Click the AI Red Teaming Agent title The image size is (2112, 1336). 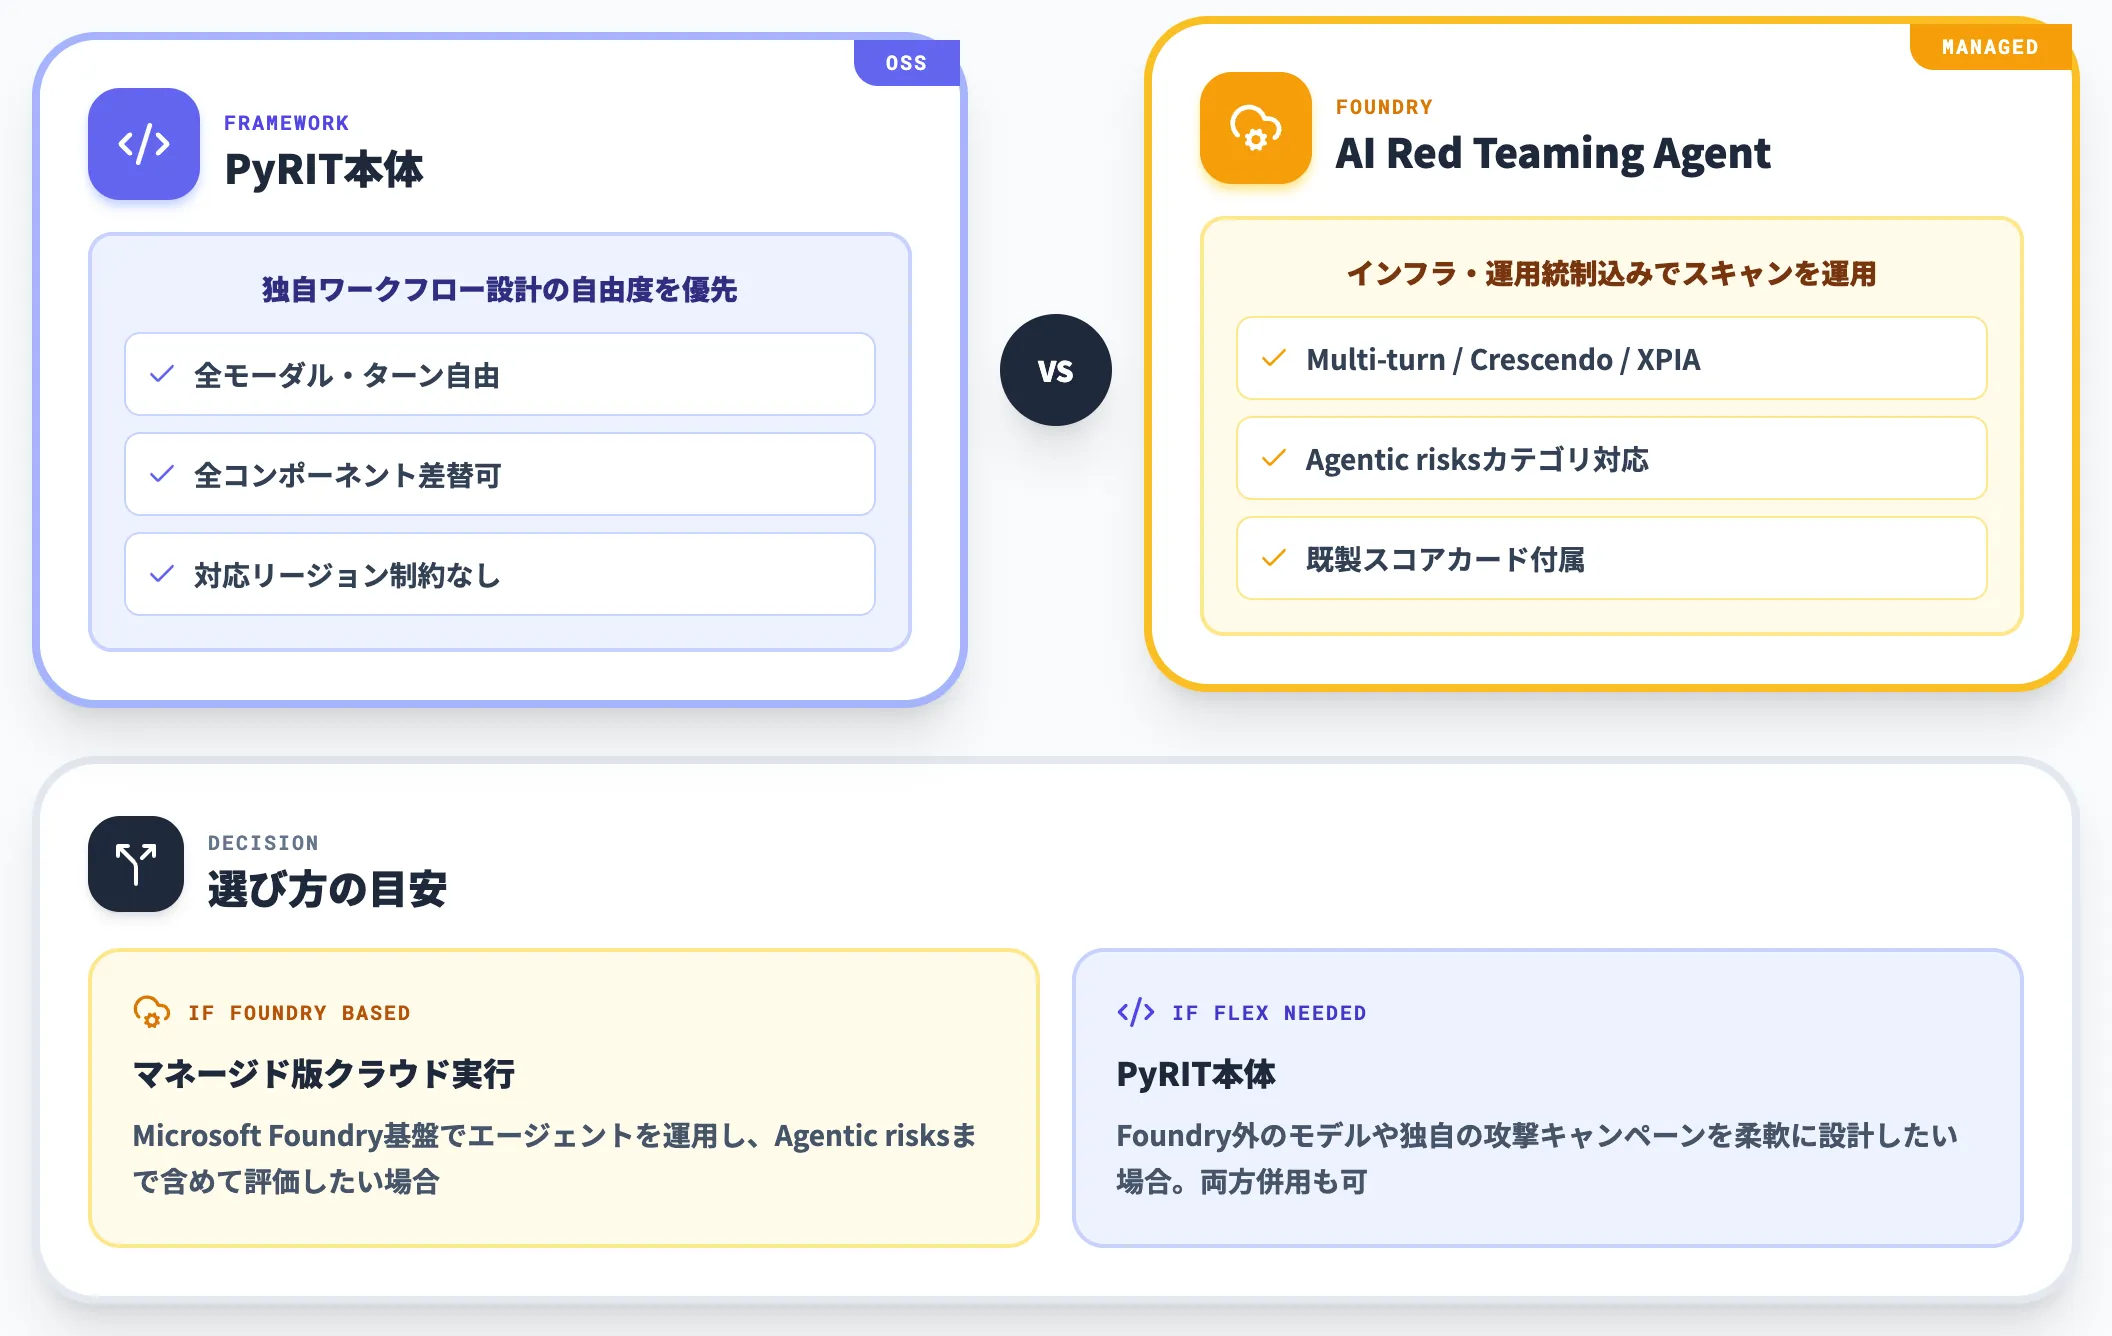1553,153
